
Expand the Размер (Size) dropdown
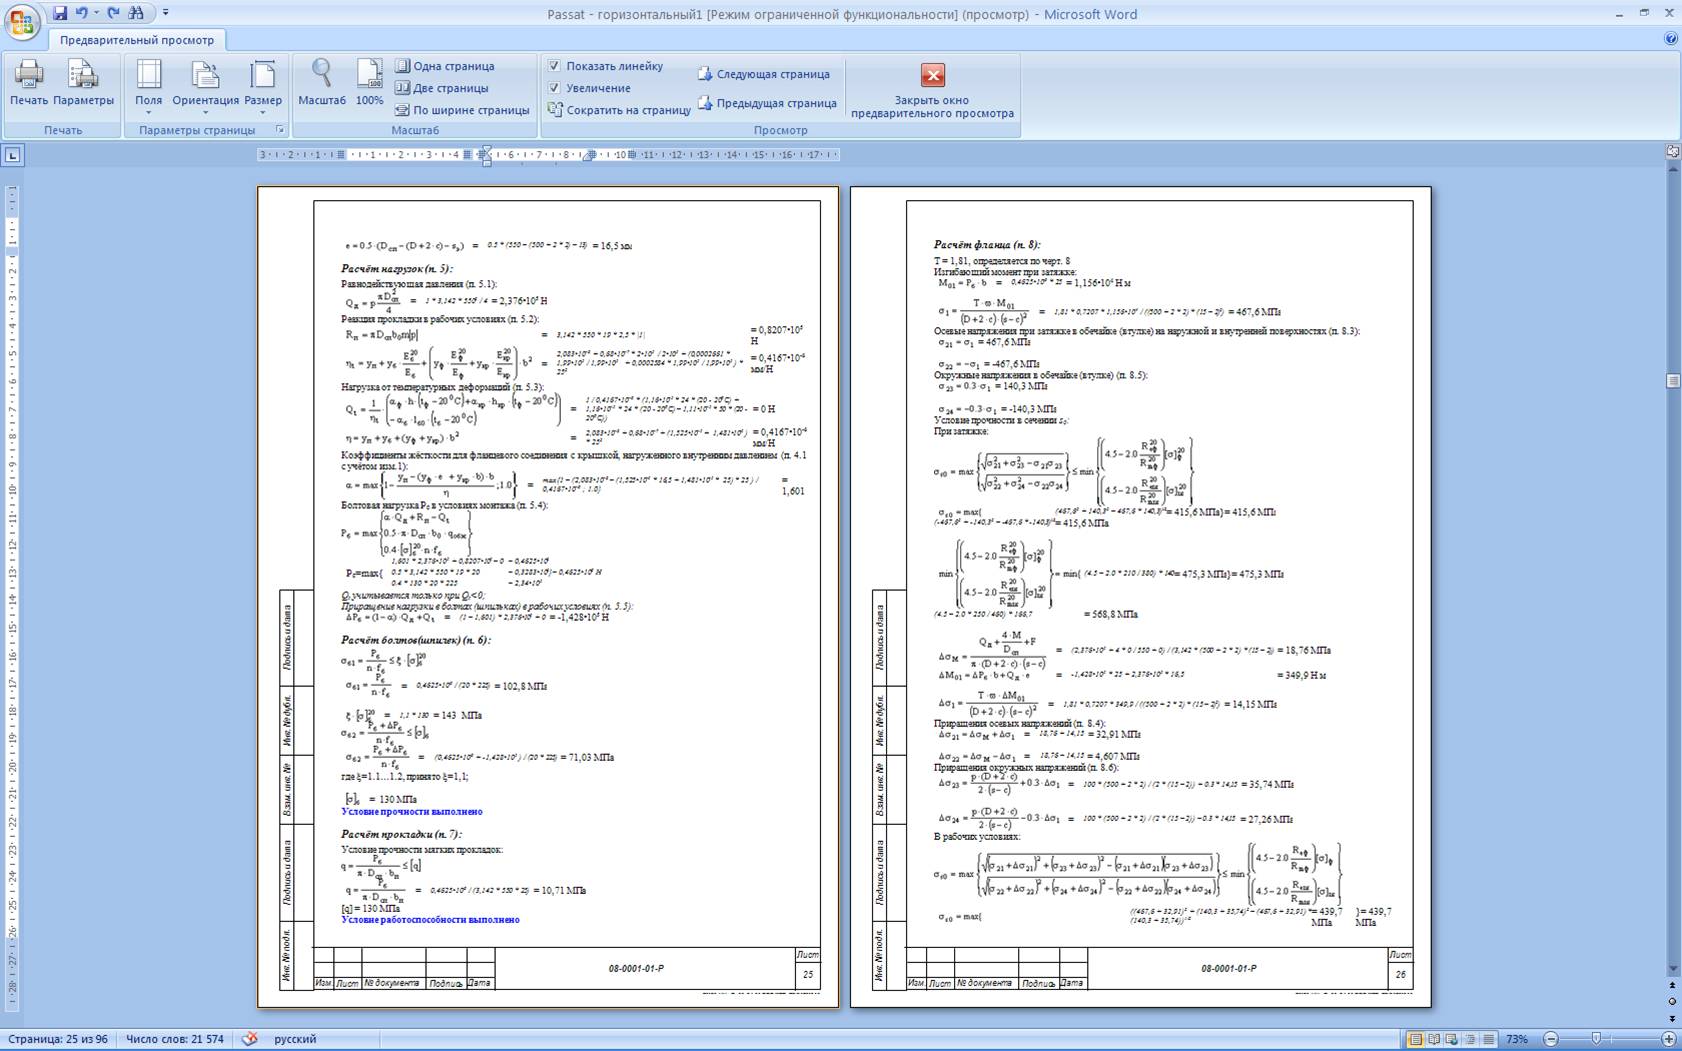(263, 82)
